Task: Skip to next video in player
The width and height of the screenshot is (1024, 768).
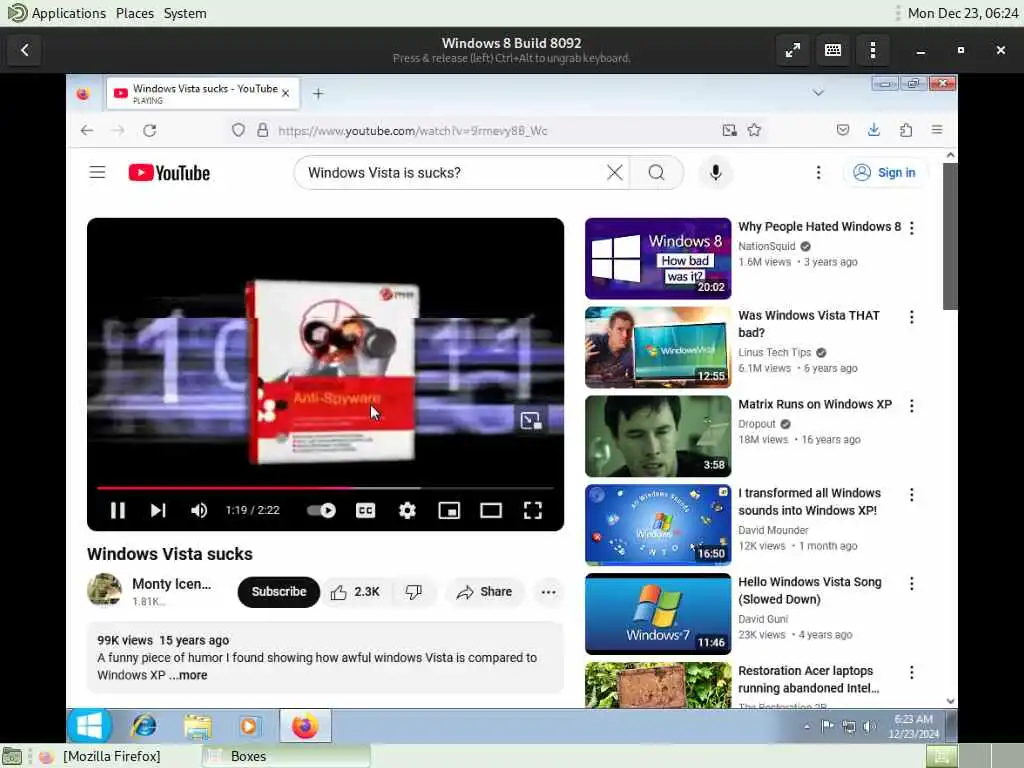Action: point(158,510)
